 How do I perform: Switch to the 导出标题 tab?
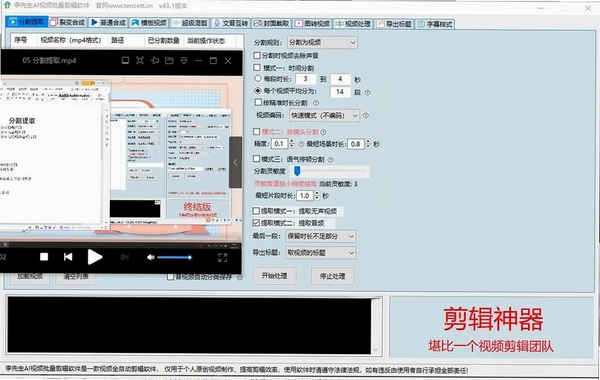coord(394,24)
